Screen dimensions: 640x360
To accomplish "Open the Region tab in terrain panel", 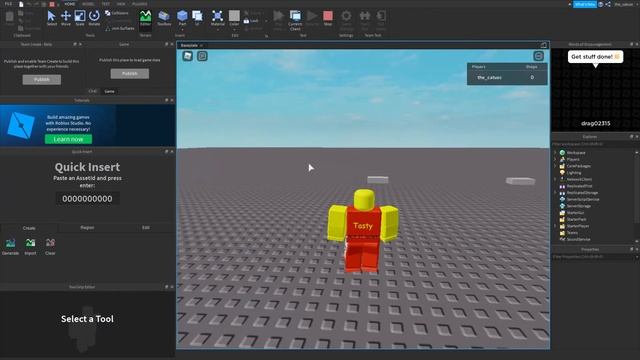I will click(87, 228).
